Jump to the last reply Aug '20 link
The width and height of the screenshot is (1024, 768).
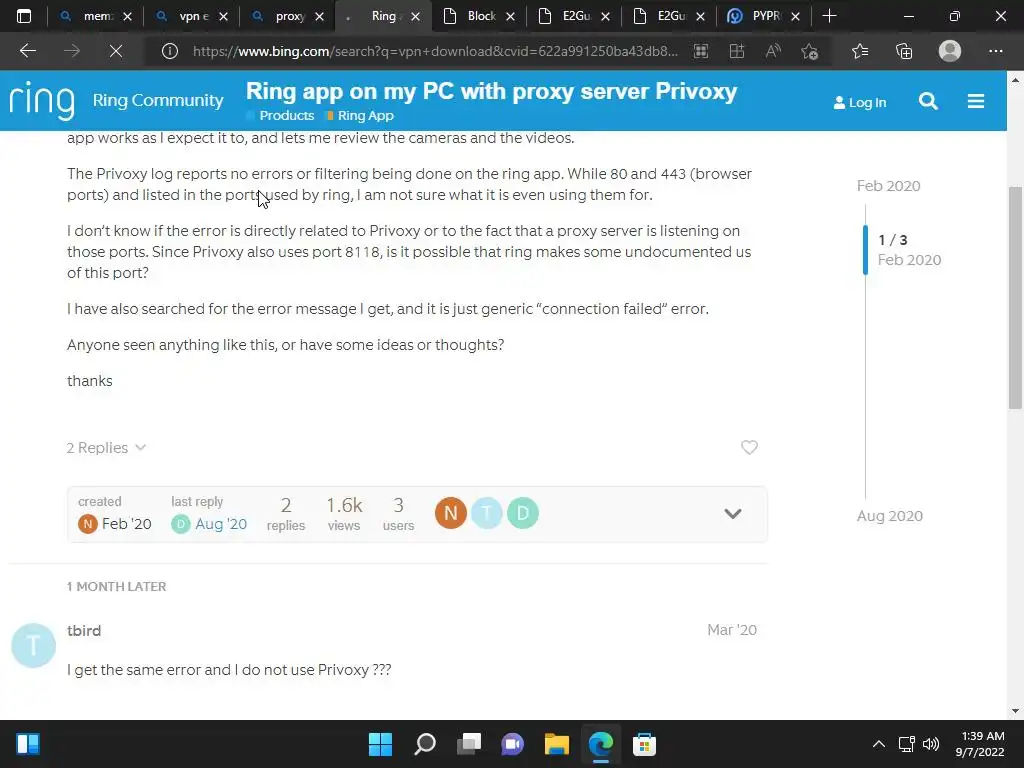click(221, 524)
